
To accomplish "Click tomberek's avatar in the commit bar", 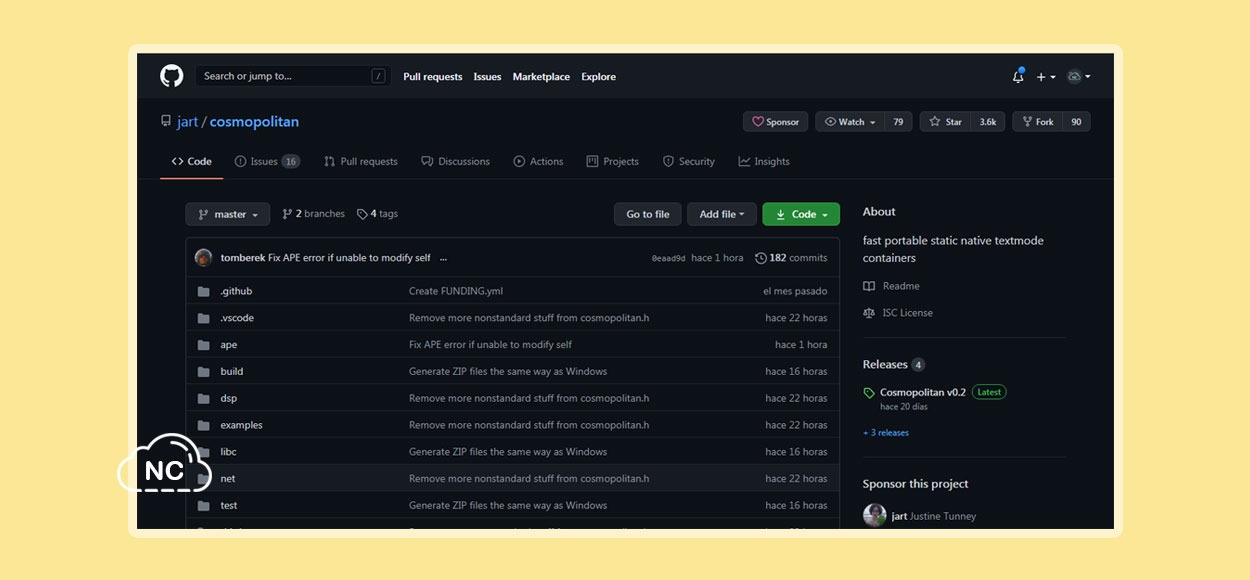I will point(204,258).
